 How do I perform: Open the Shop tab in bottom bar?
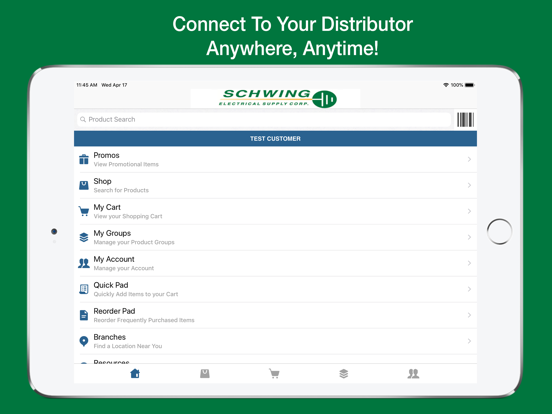click(x=205, y=374)
